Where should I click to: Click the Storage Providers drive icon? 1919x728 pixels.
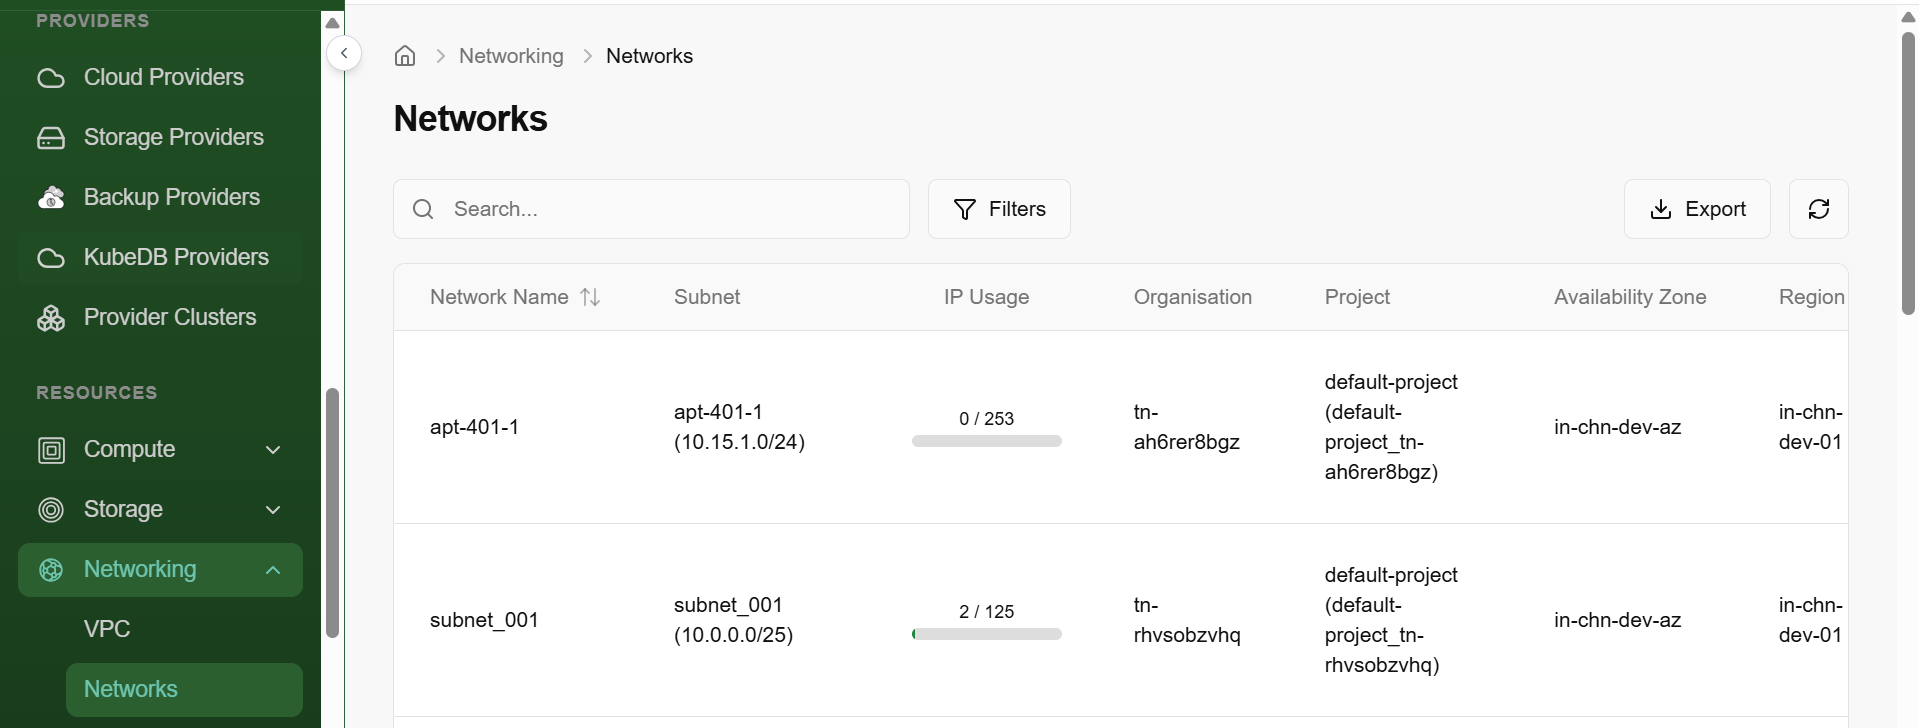click(x=51, y=138)
